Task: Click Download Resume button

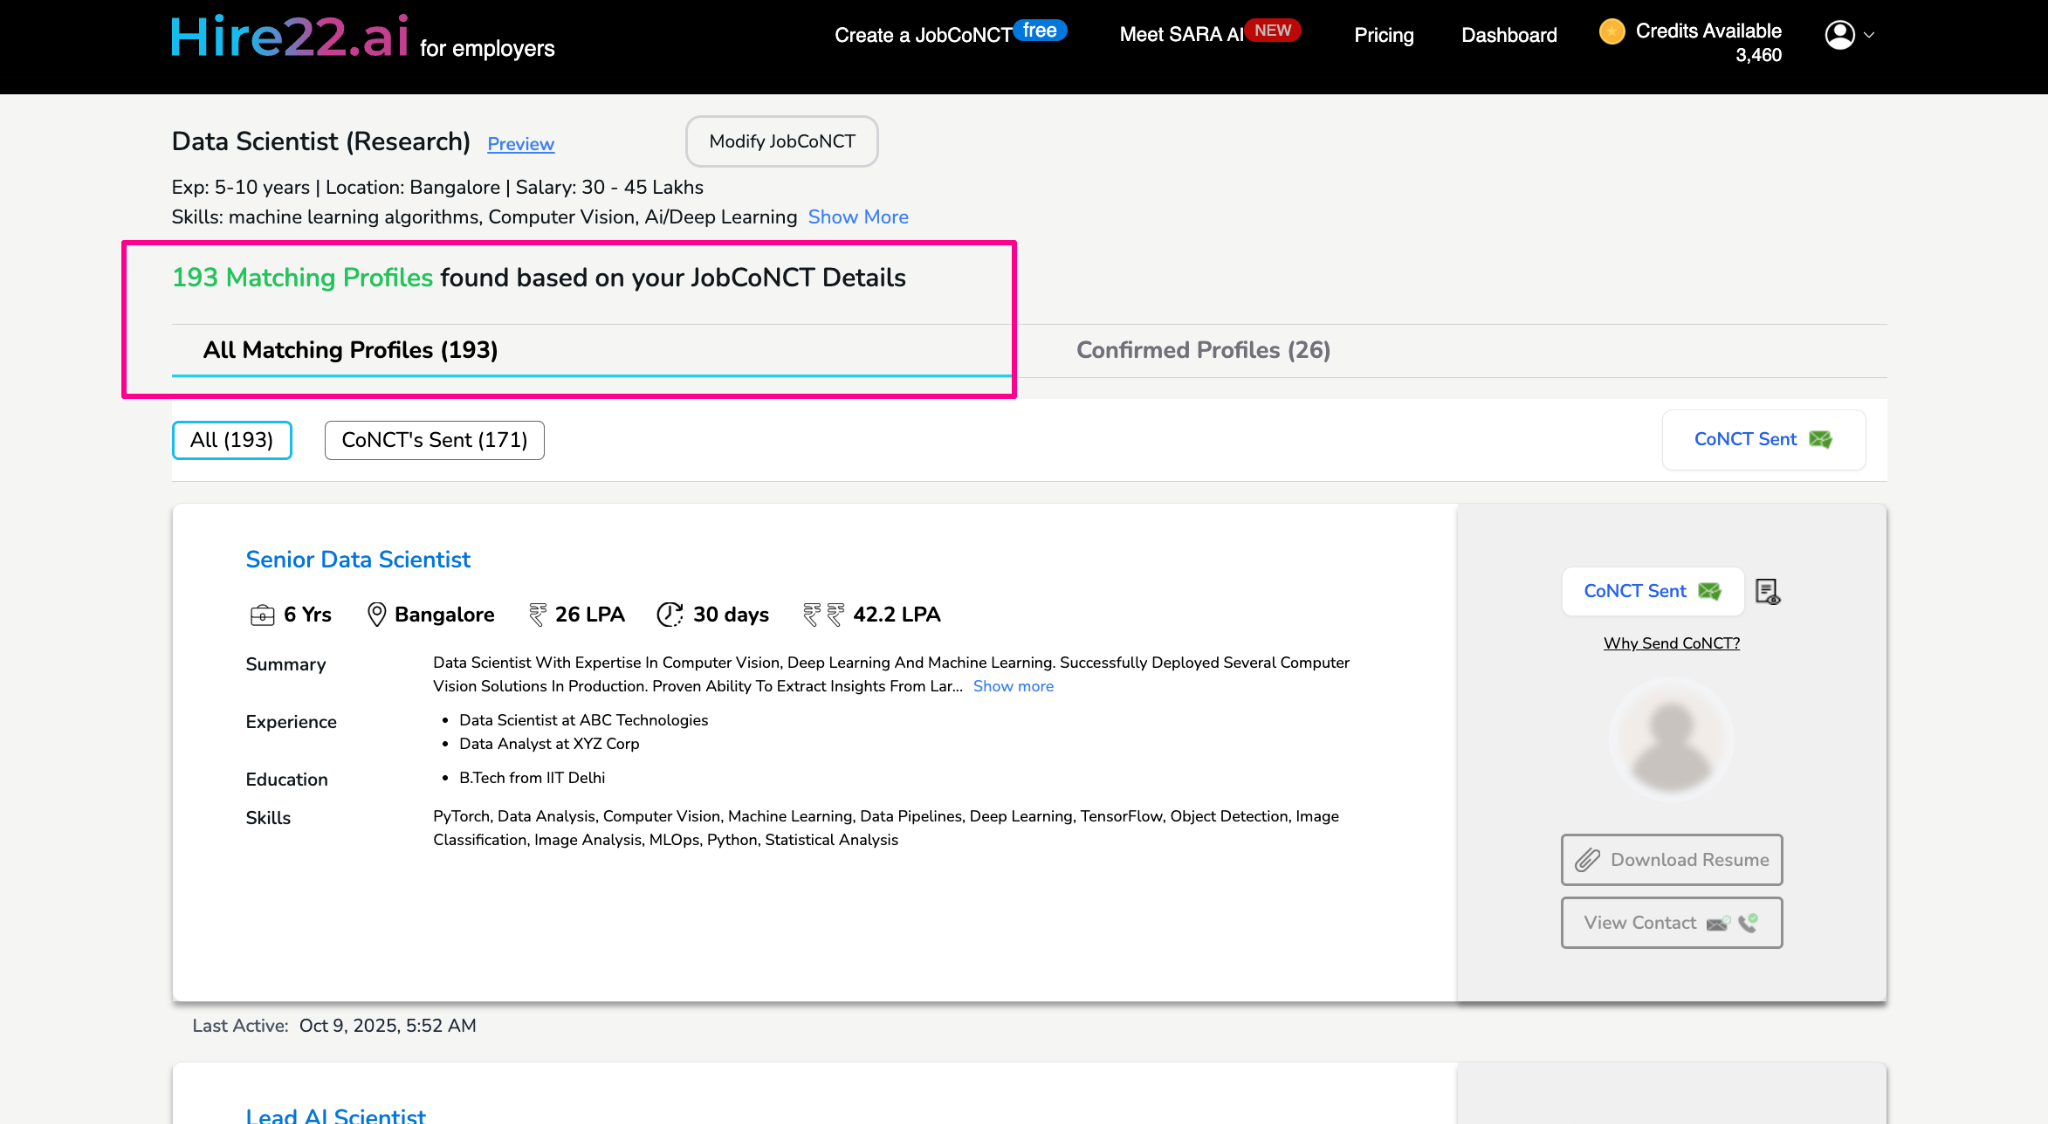Action: (x=1671, y=860)
